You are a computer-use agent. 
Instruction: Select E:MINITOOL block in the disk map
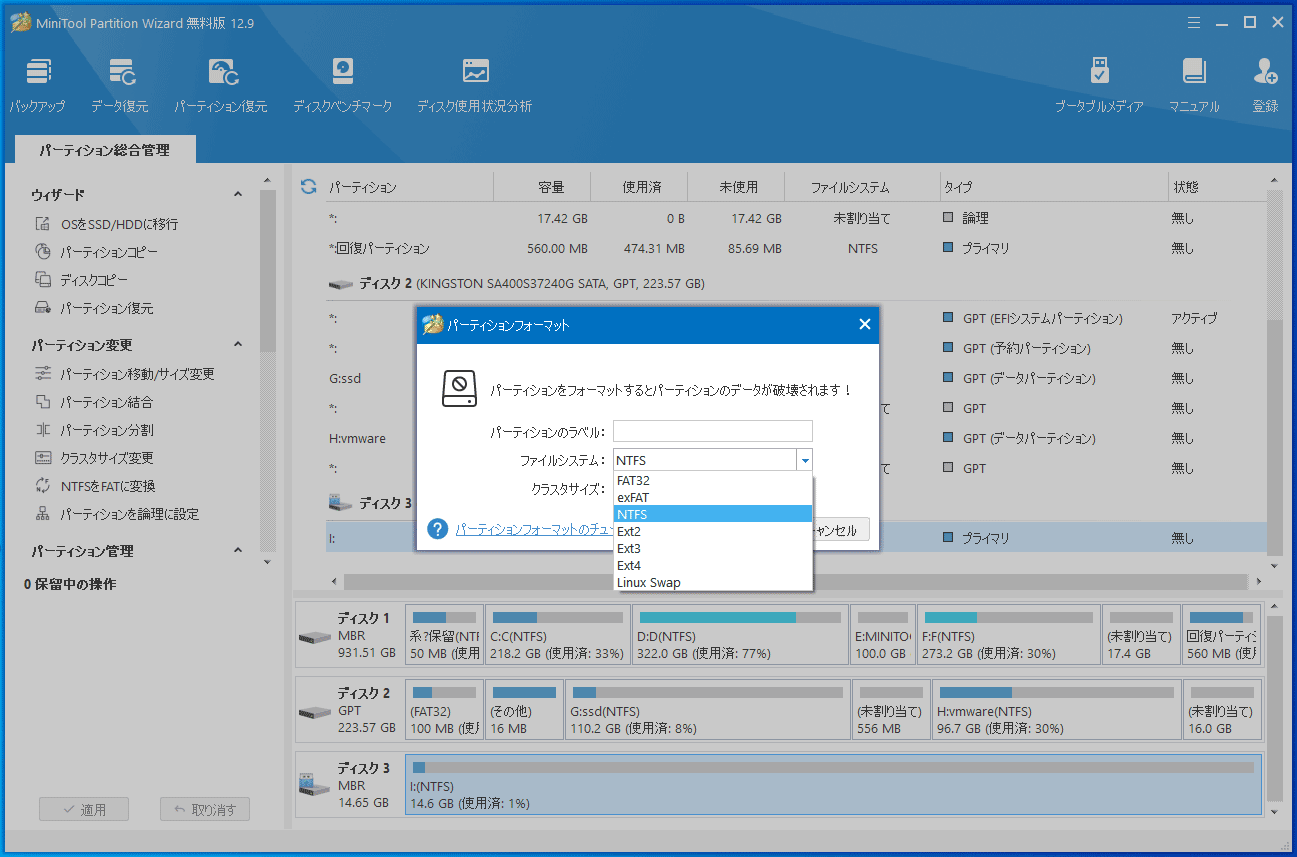coord(883,635)
